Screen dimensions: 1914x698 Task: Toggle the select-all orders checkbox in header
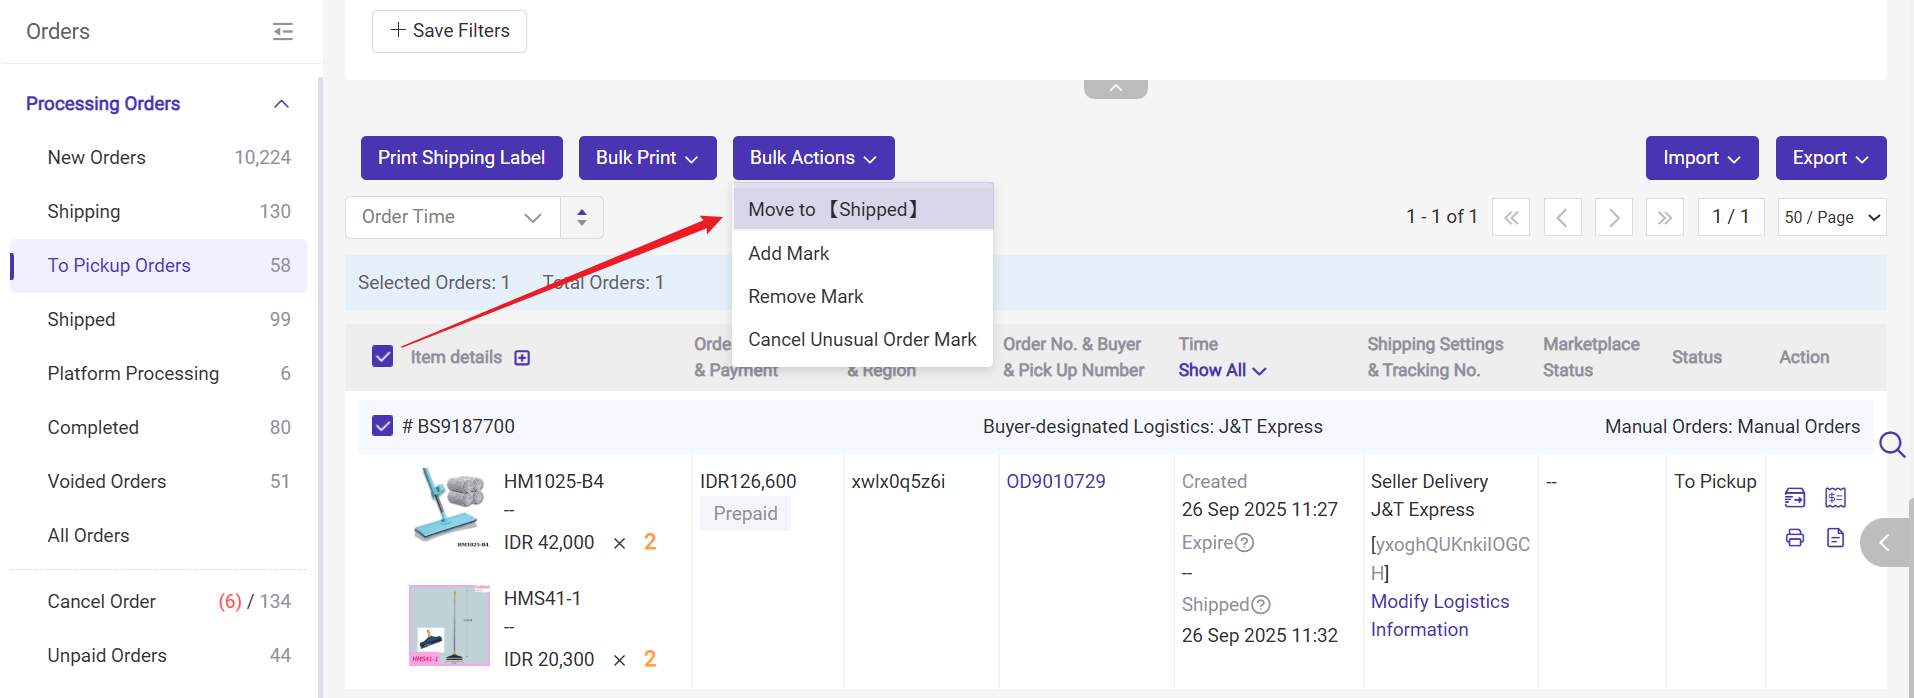(382, 357)
